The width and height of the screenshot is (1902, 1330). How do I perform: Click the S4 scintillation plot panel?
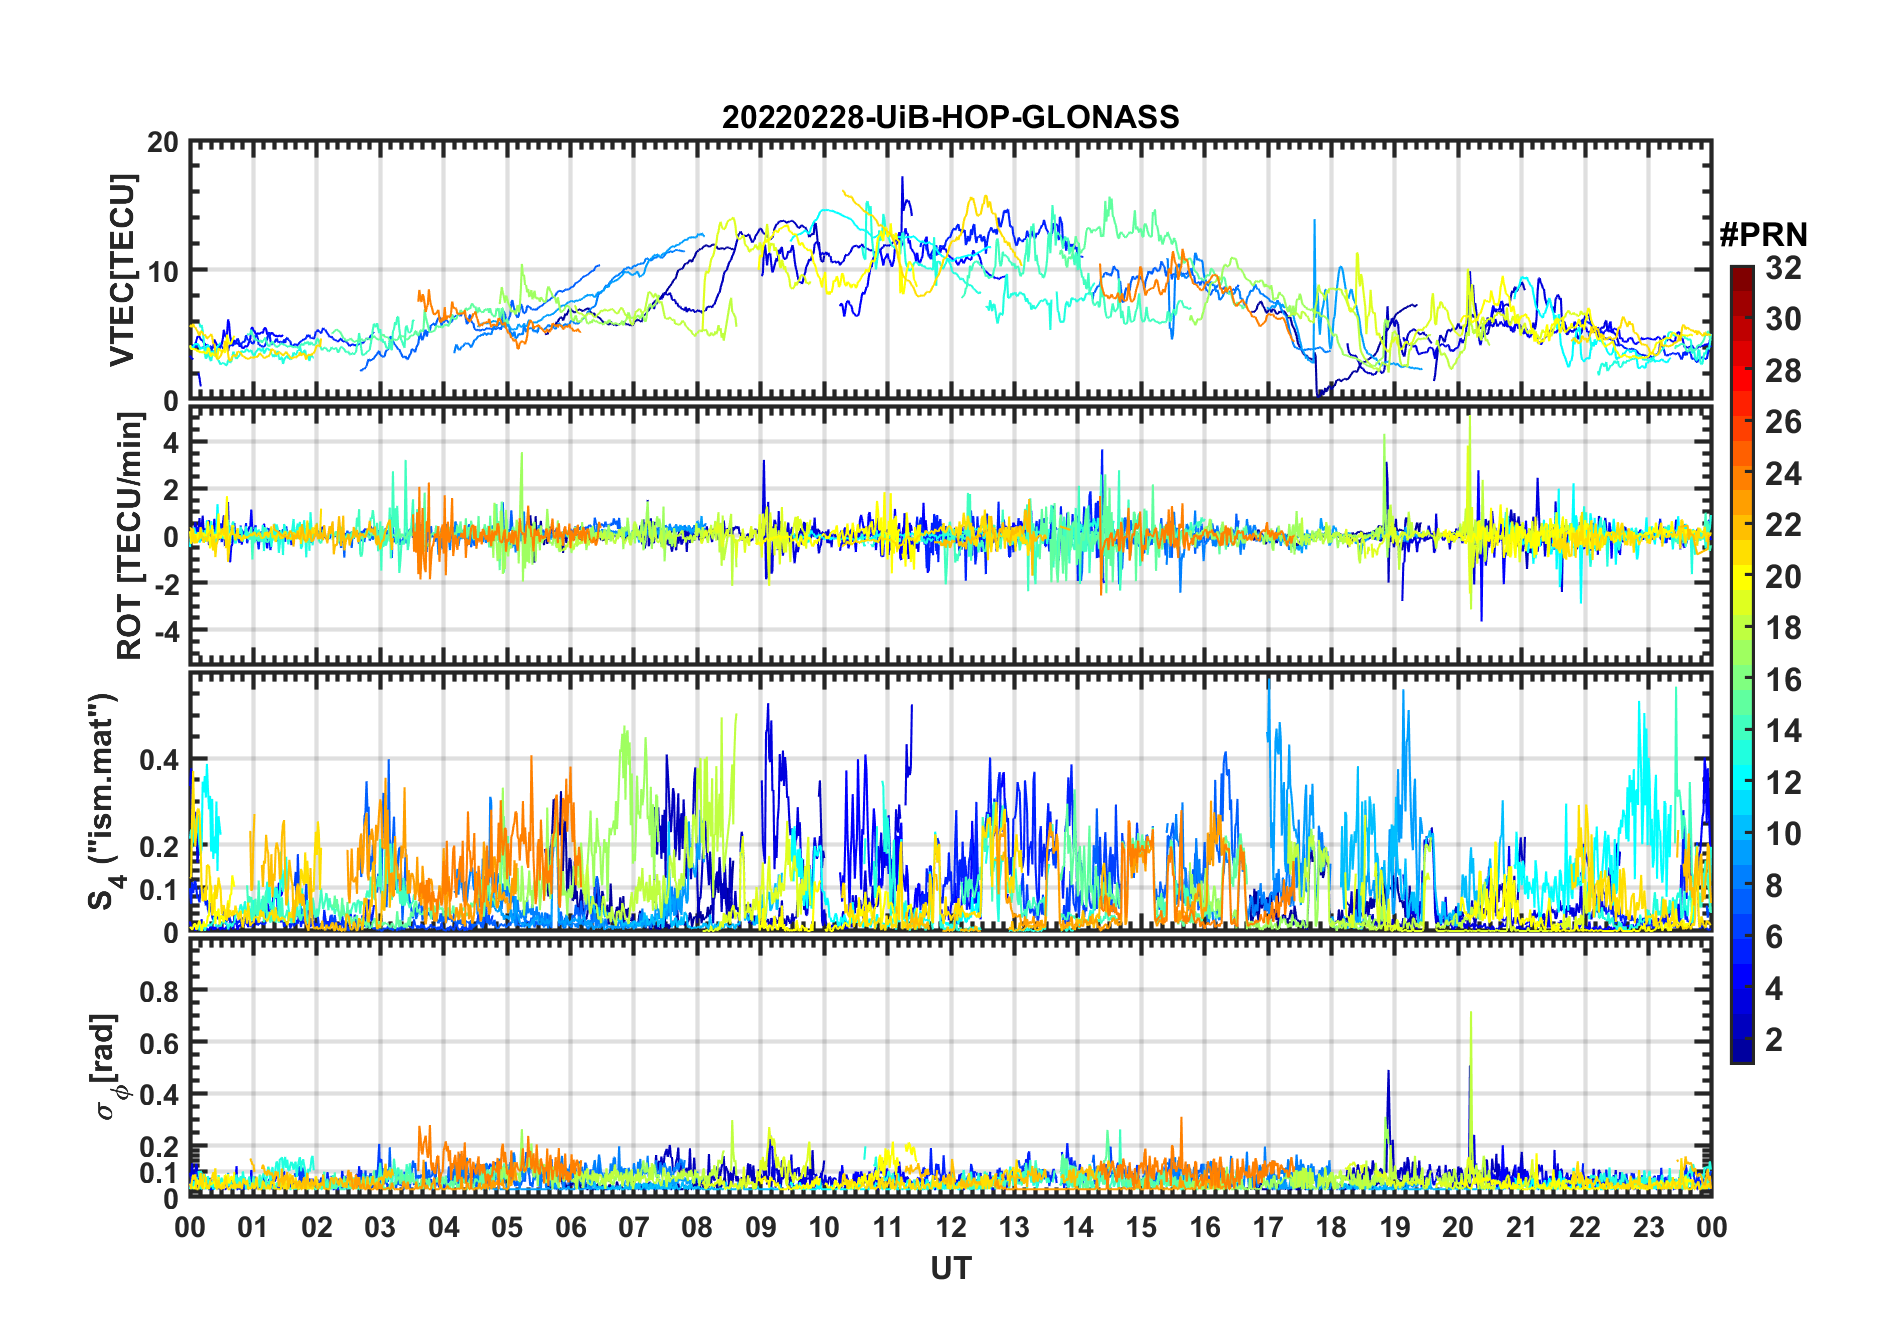pos(951,801)
